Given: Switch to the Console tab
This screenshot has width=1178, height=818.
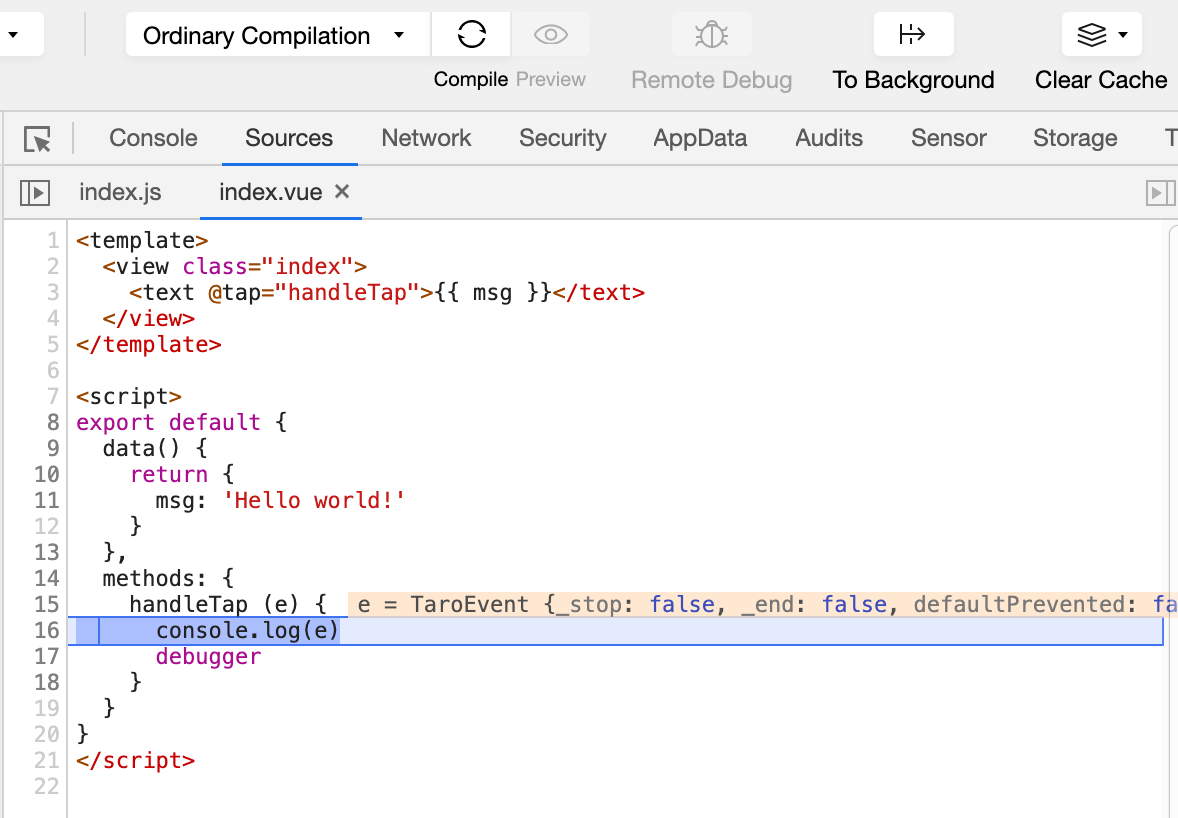Looking at the screenshot, I should click(153, 138).
